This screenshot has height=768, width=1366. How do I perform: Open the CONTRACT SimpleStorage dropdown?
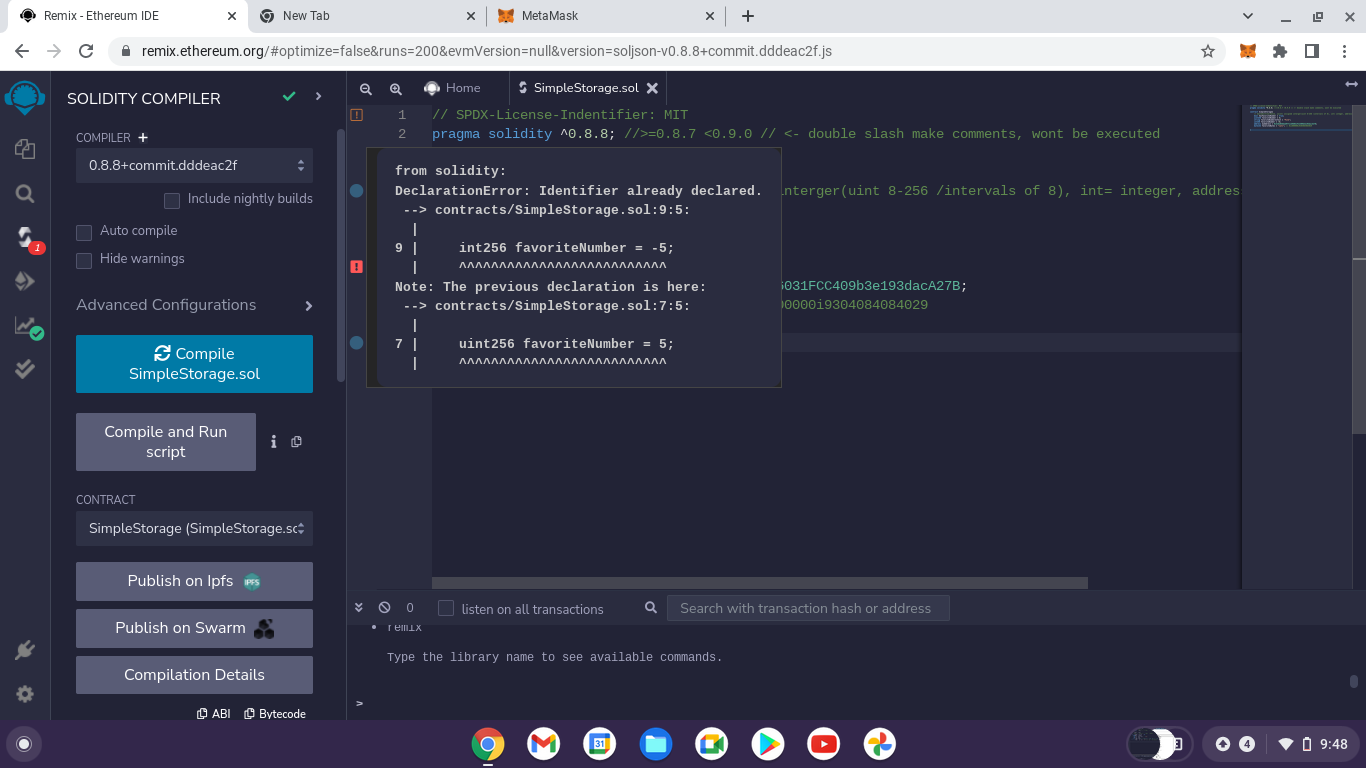pos(194,528)
